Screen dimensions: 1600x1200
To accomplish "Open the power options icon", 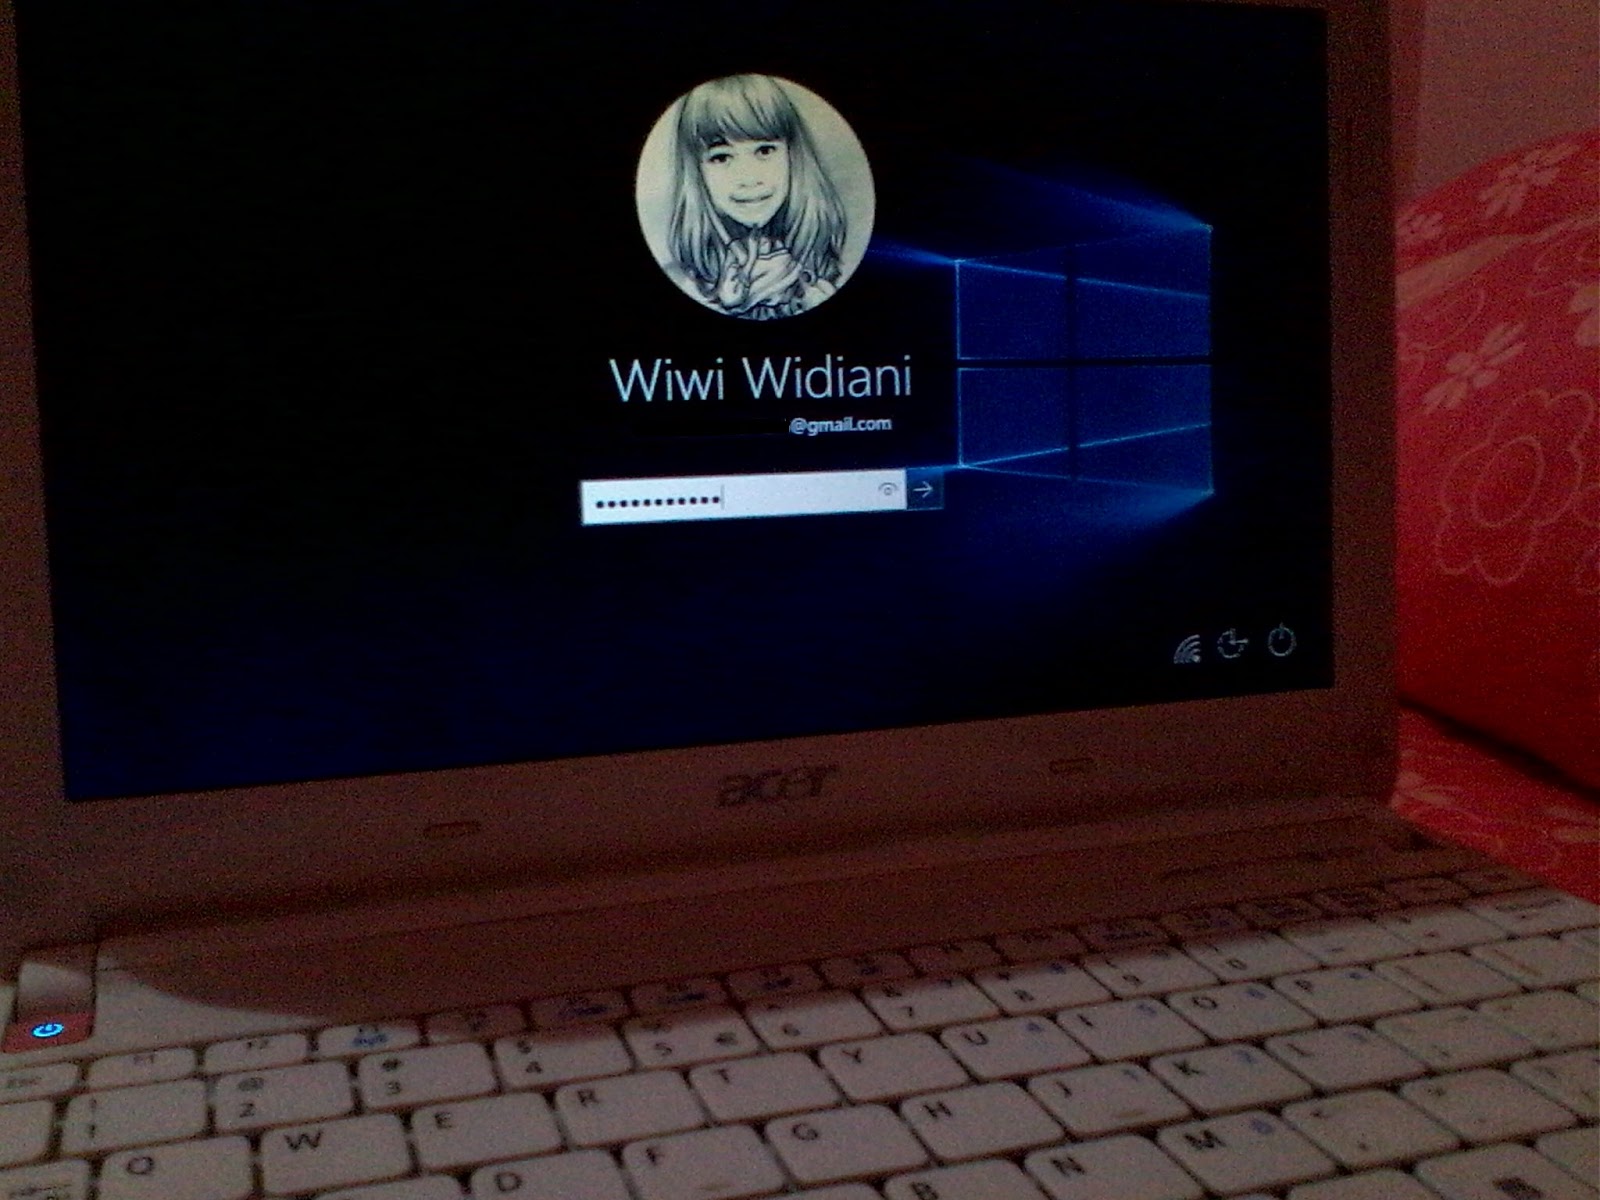I will [x=1281, y=641].
